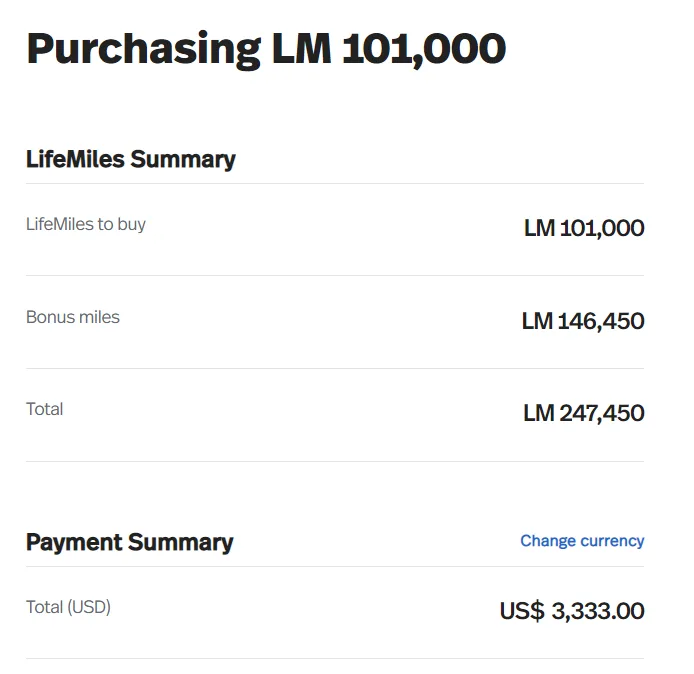694x674 pixels.
Task: Select the US$ 3,333.00 payment amount
Action: tap(572, 611)
